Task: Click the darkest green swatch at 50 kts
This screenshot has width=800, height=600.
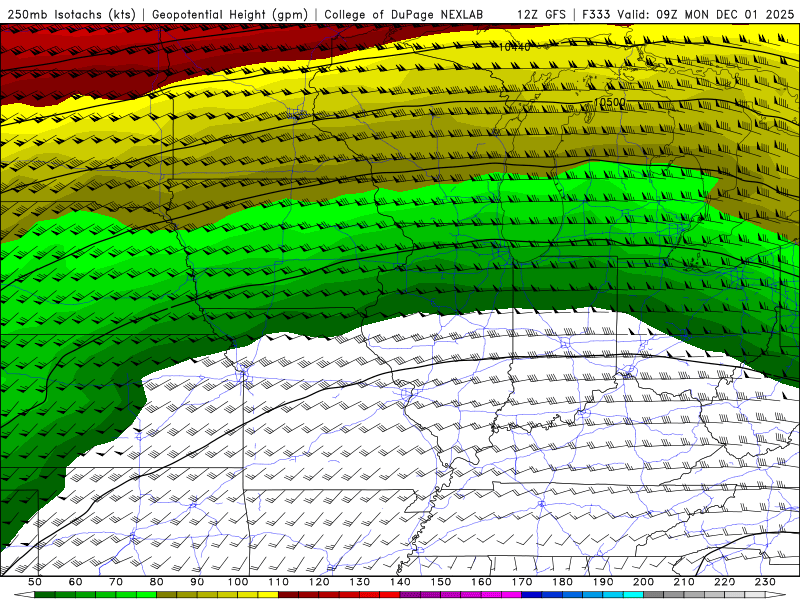Action: point(44,595)
